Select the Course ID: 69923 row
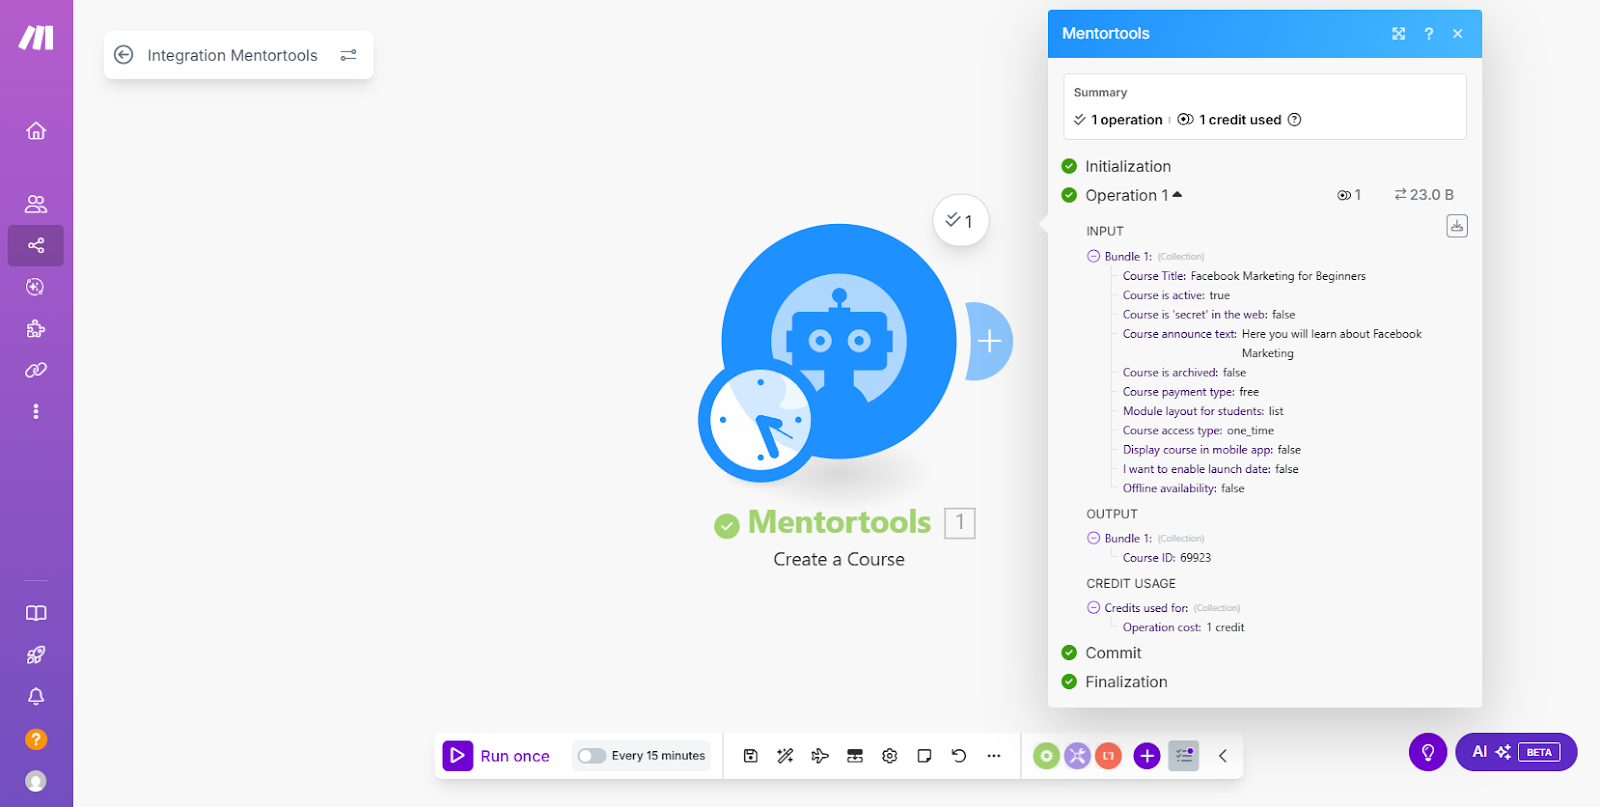 (1167, 558)
